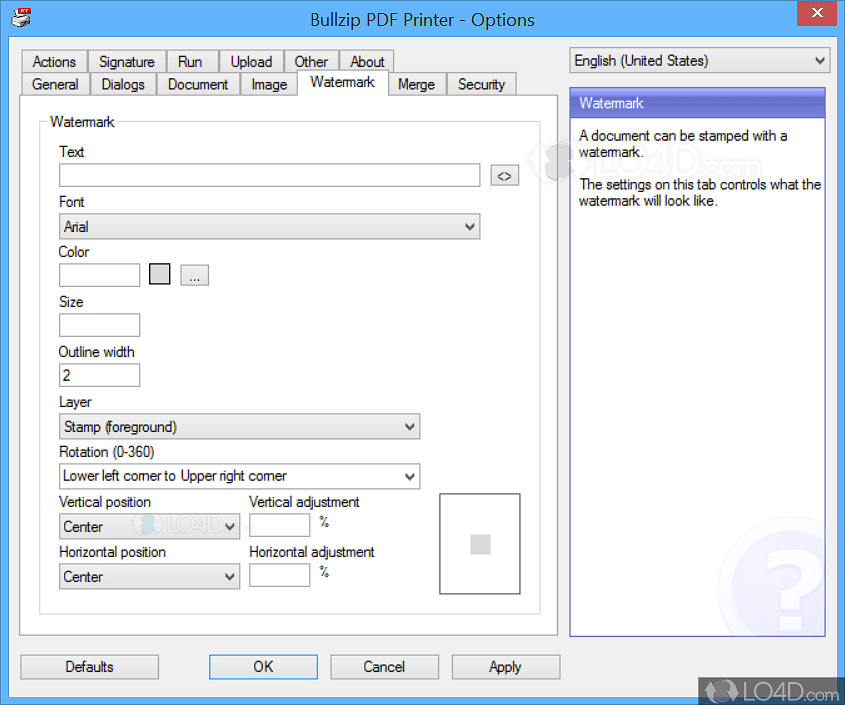Screen dimensions: 845x705
Task: Click the Apply button
Action: pyautogui.click(x=505, y=667)
